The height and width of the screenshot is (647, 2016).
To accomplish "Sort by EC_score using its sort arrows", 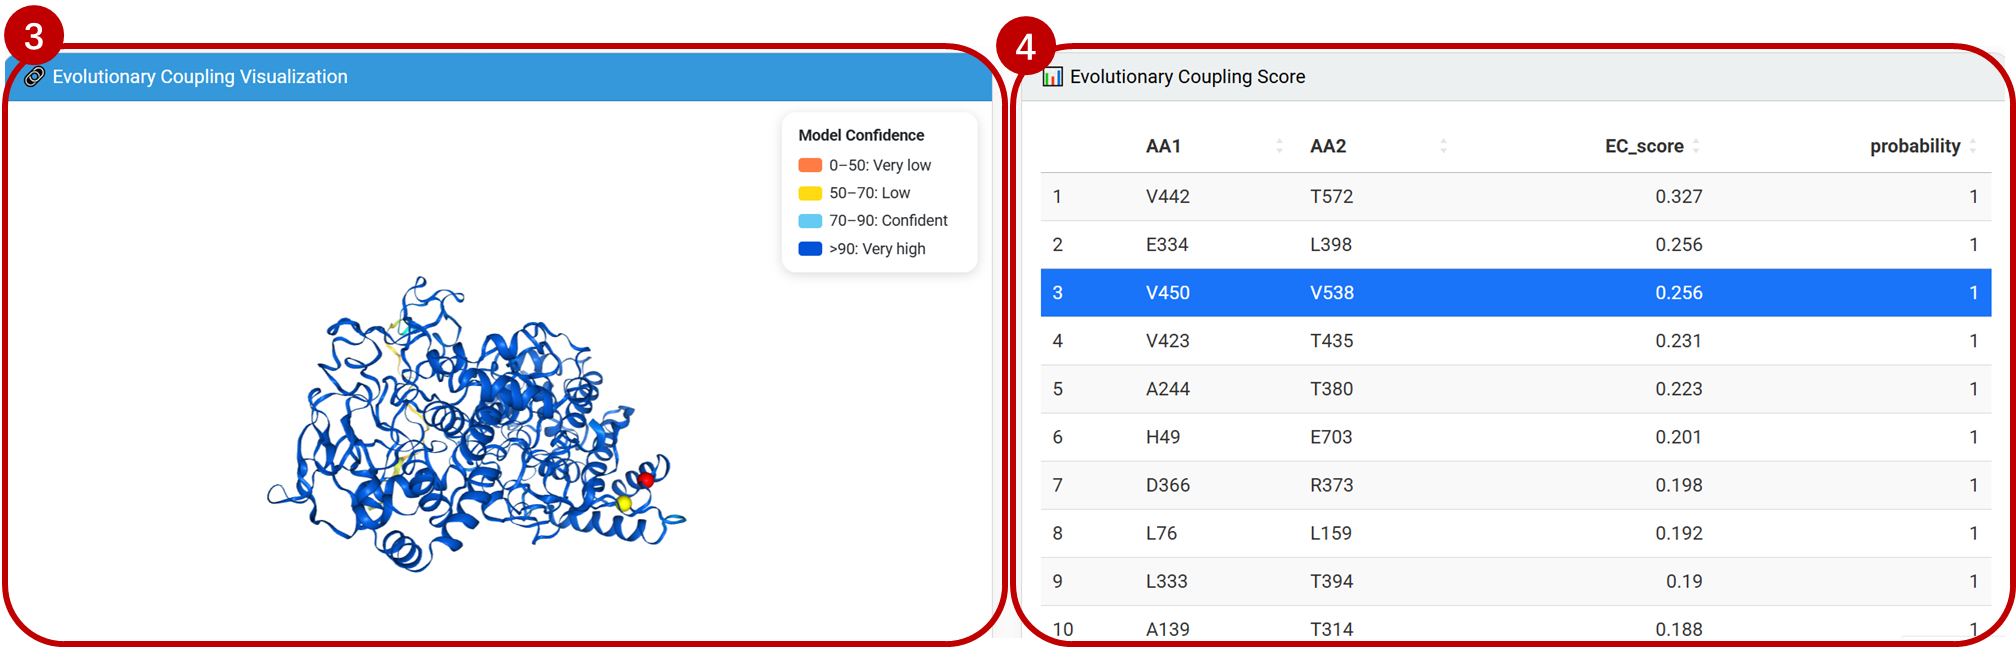I will tap(1696, 146).
